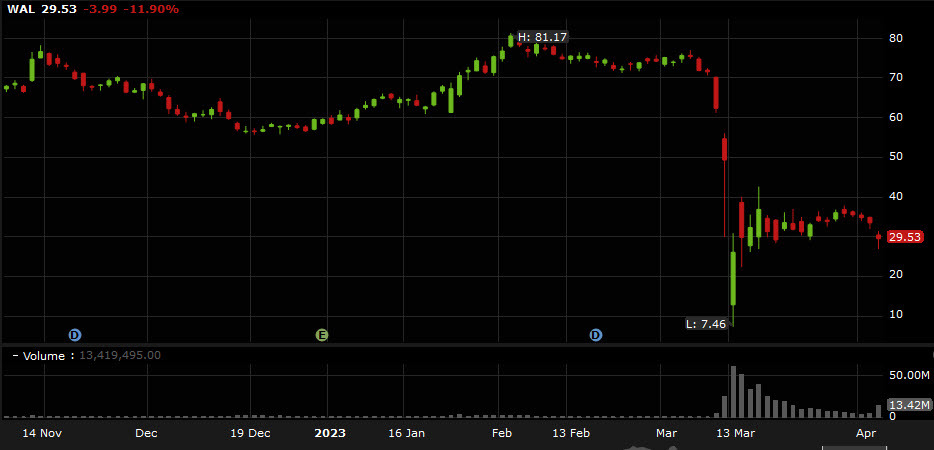
Task: Click the tall green candle at the 7.46 low
Action: [x=733, y=279]
